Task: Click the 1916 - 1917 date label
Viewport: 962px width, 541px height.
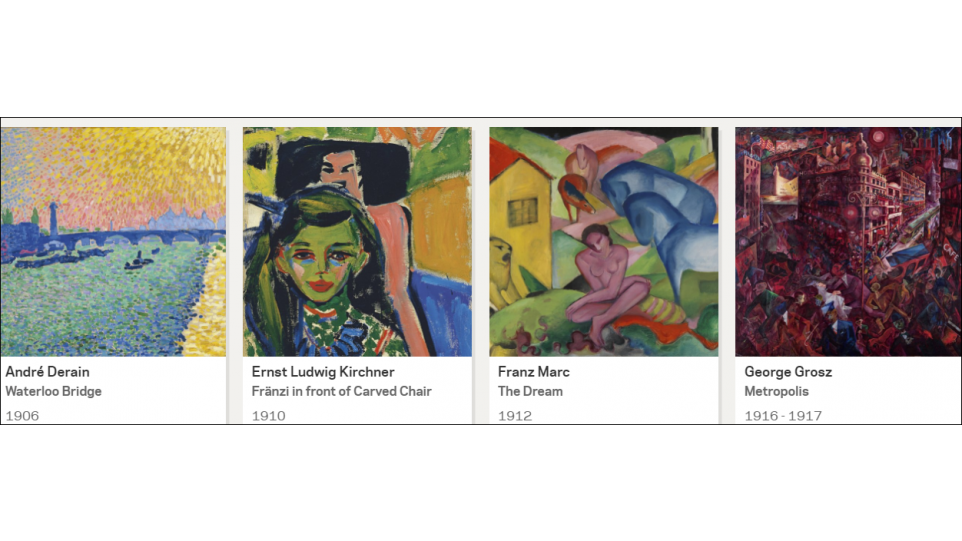Action: point(783,416)
